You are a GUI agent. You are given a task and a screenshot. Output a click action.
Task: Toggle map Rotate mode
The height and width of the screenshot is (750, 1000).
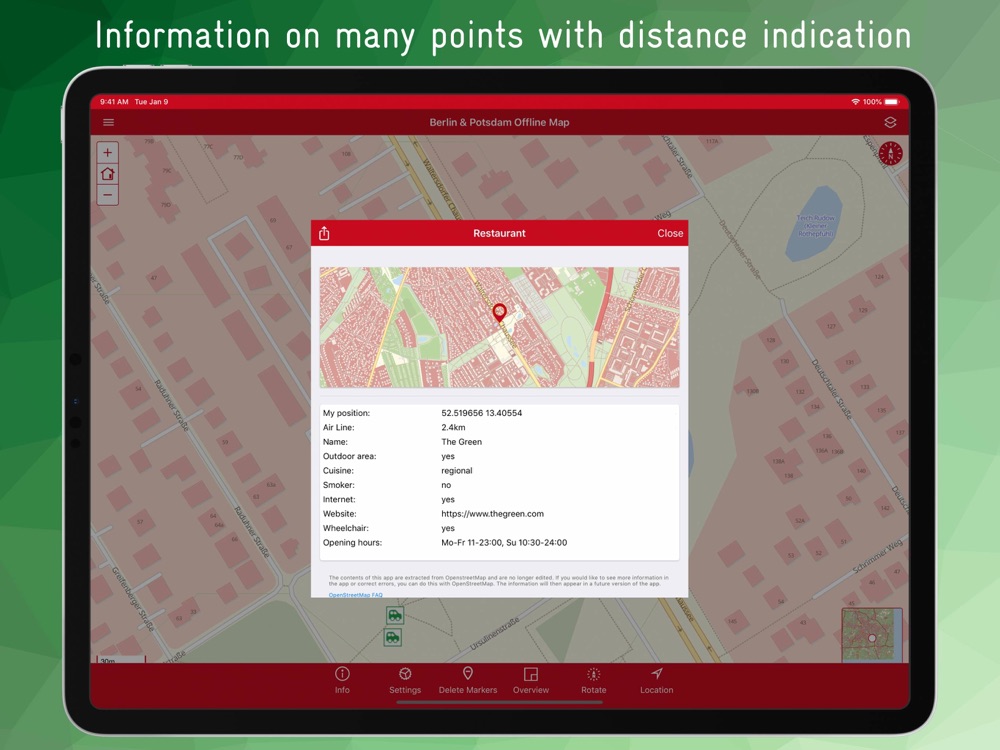pos(594,680)
